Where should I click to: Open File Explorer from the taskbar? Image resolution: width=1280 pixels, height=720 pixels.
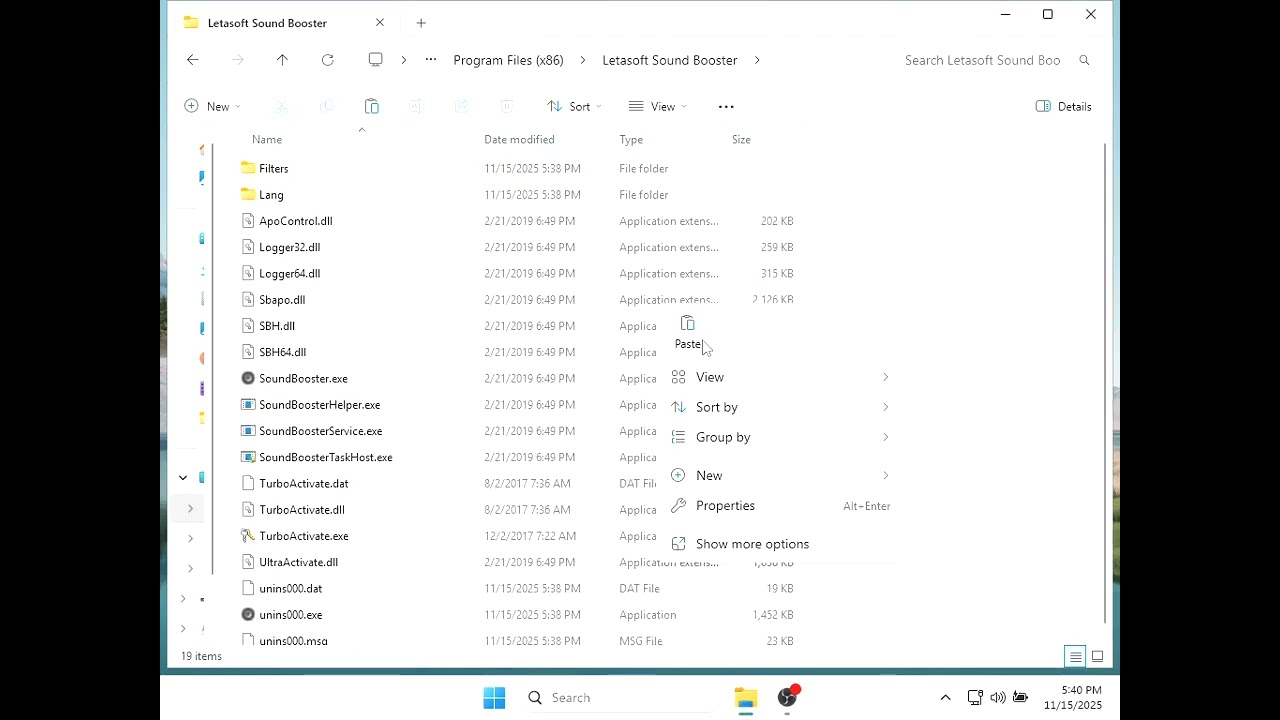(x=745, y=698)
